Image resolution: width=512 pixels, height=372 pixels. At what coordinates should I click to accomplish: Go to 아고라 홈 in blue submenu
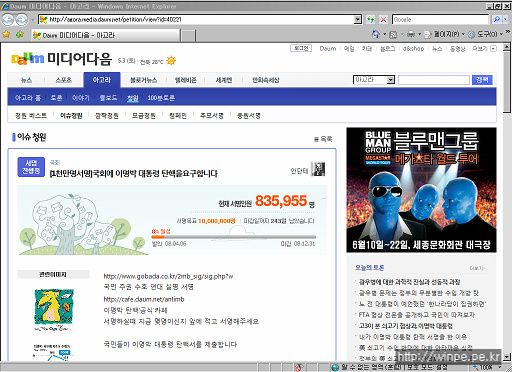[28, 98]
